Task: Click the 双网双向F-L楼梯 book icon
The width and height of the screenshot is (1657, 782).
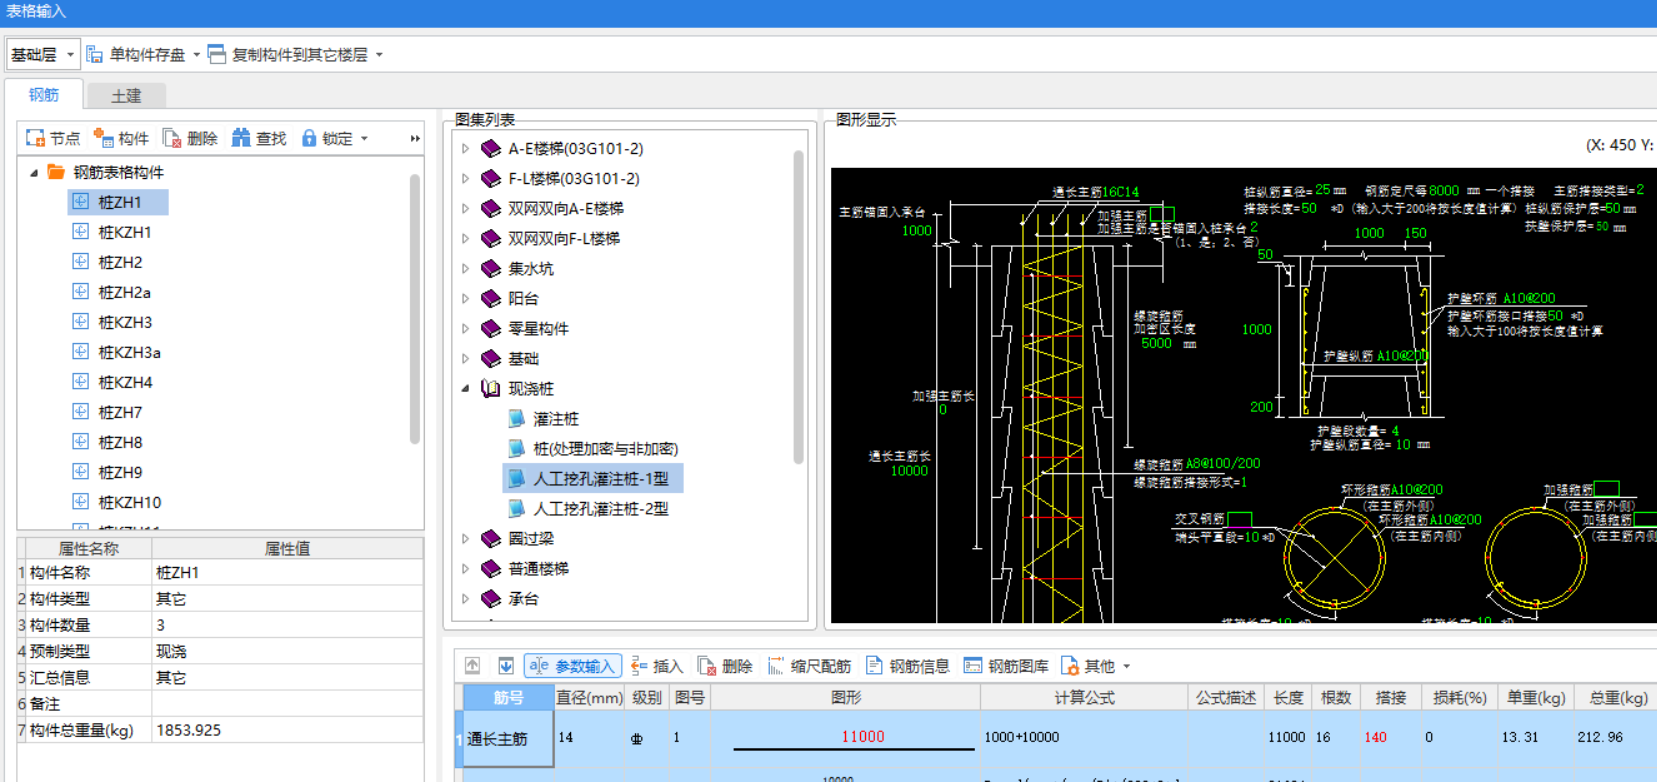Action: point(491,238)
